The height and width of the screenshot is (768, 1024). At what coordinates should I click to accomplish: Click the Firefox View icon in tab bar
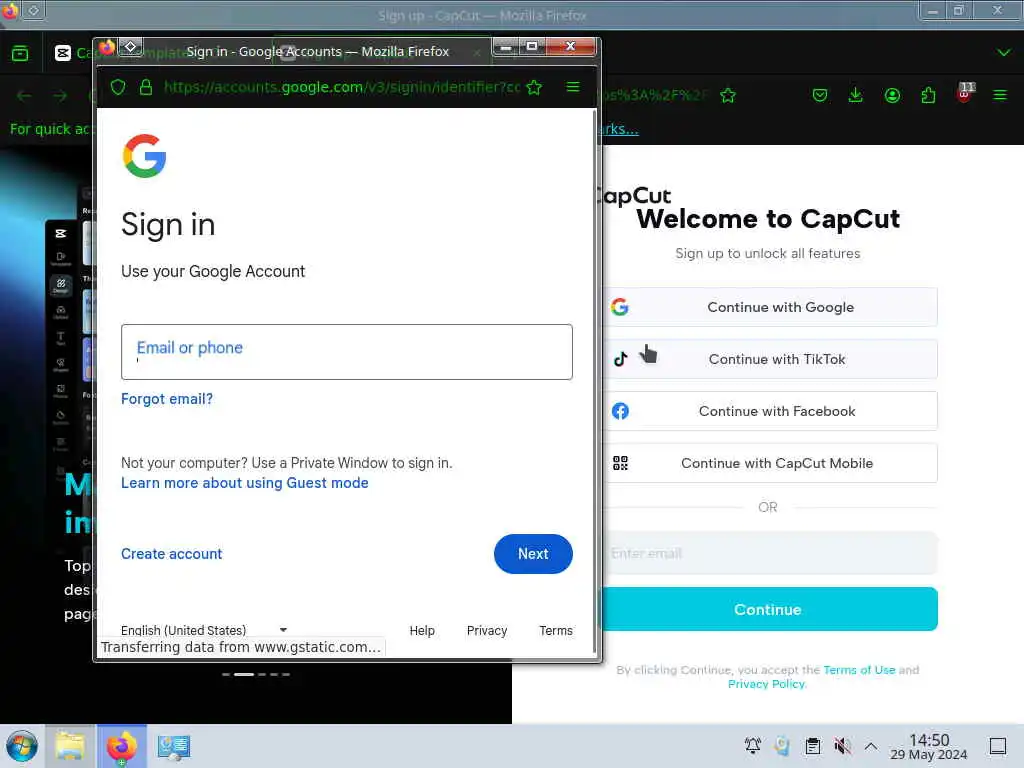[20, 53]
